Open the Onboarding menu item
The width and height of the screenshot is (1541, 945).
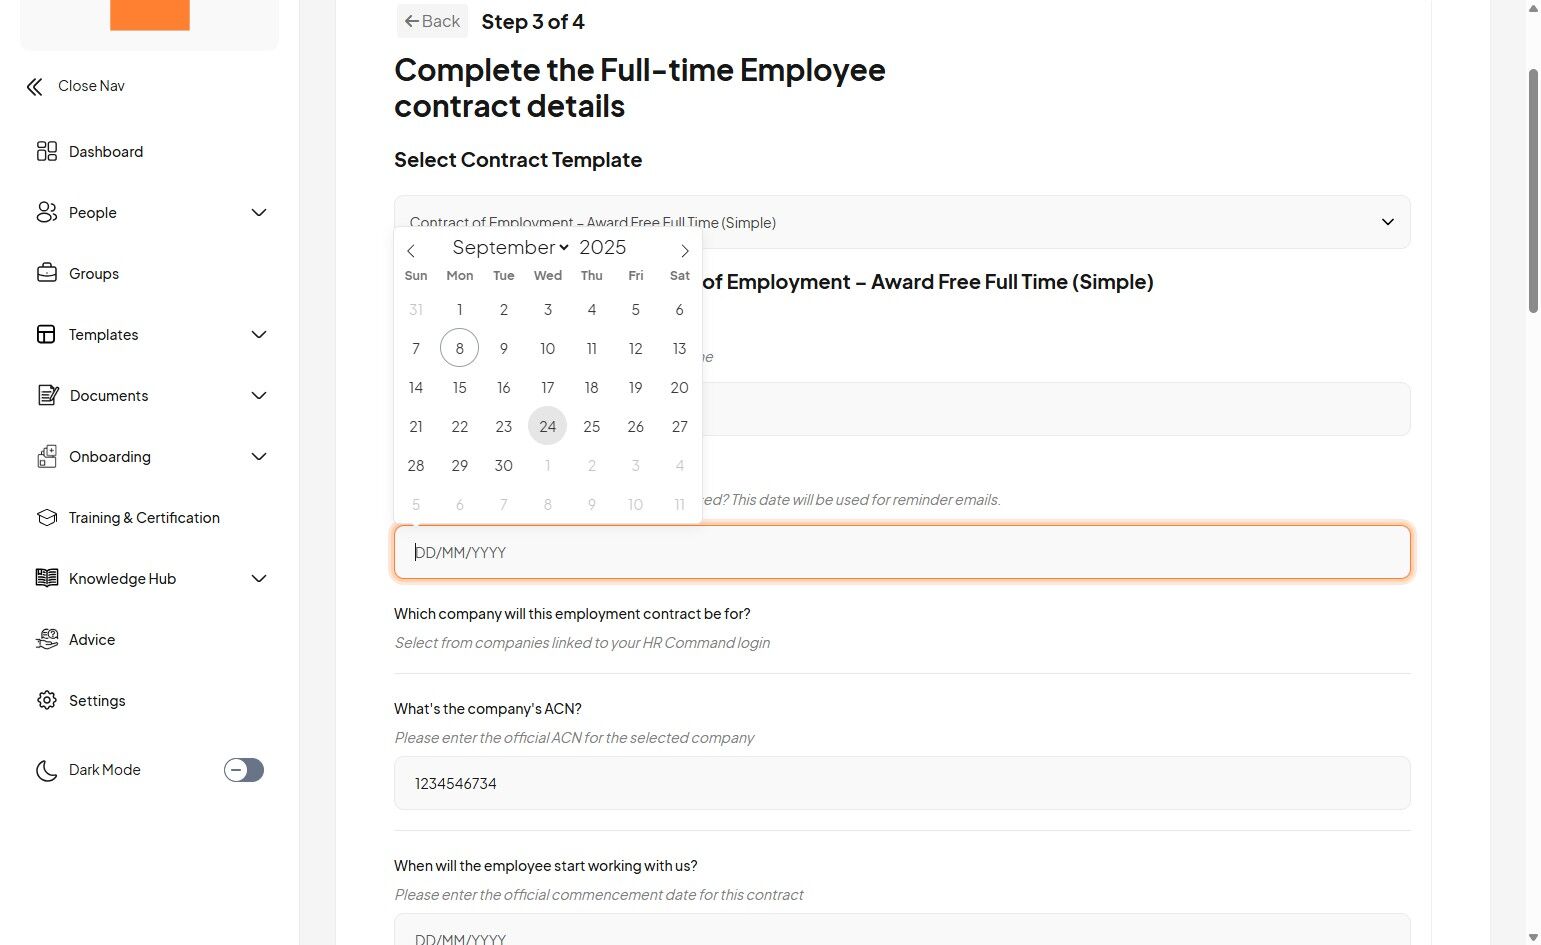(x=110, y=456)
